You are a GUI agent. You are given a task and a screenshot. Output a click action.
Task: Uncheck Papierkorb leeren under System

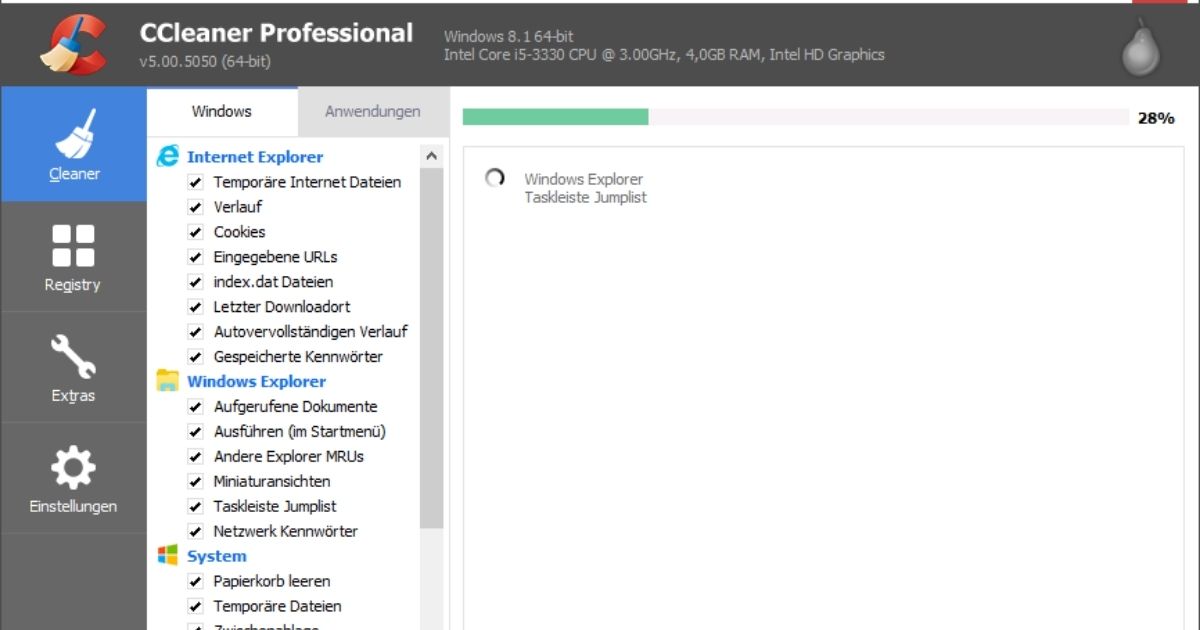(196, 581)
